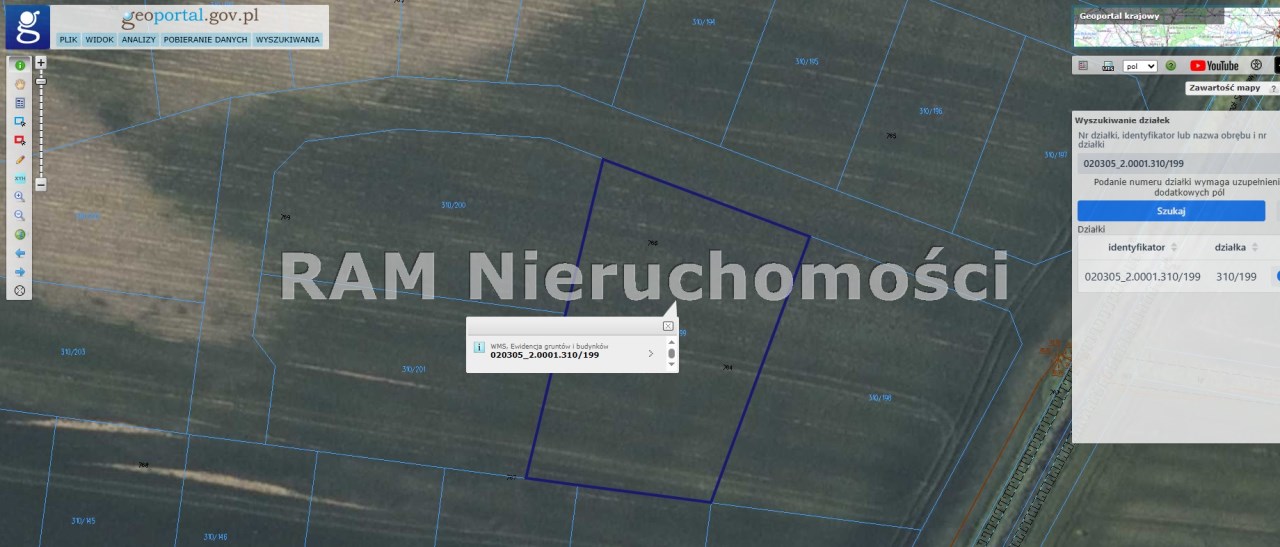1280x547 pixels.
Task: Sort results by identyfikator column
Action: pos(1174,247)
